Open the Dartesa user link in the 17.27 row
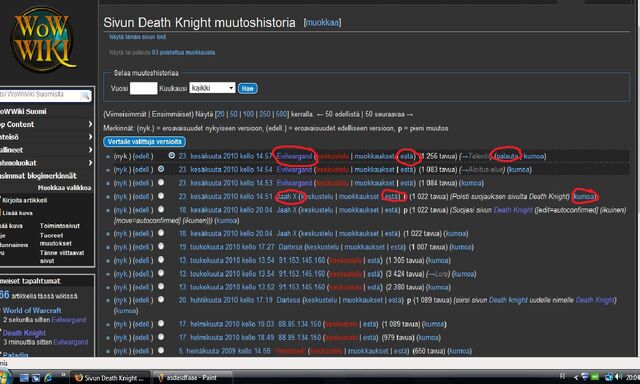640x384 pixels. (290, 247)
